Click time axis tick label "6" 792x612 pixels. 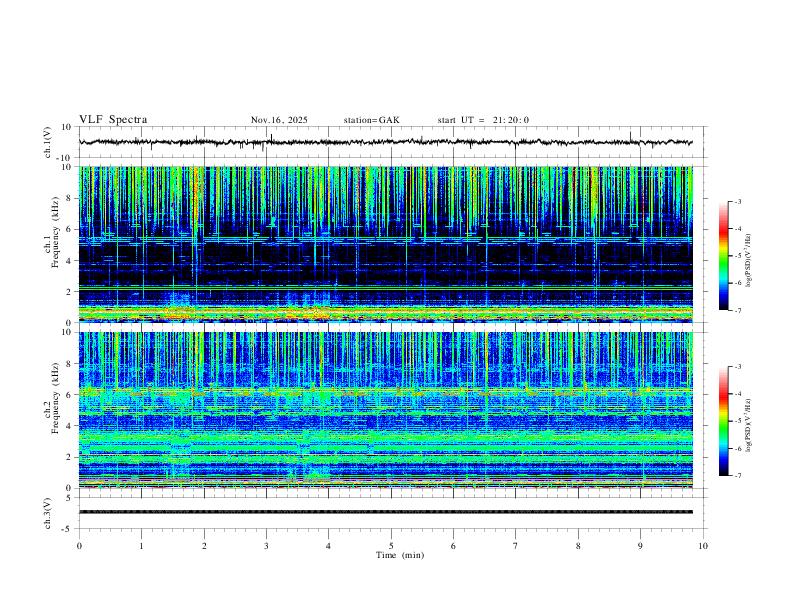coord(453,546)
